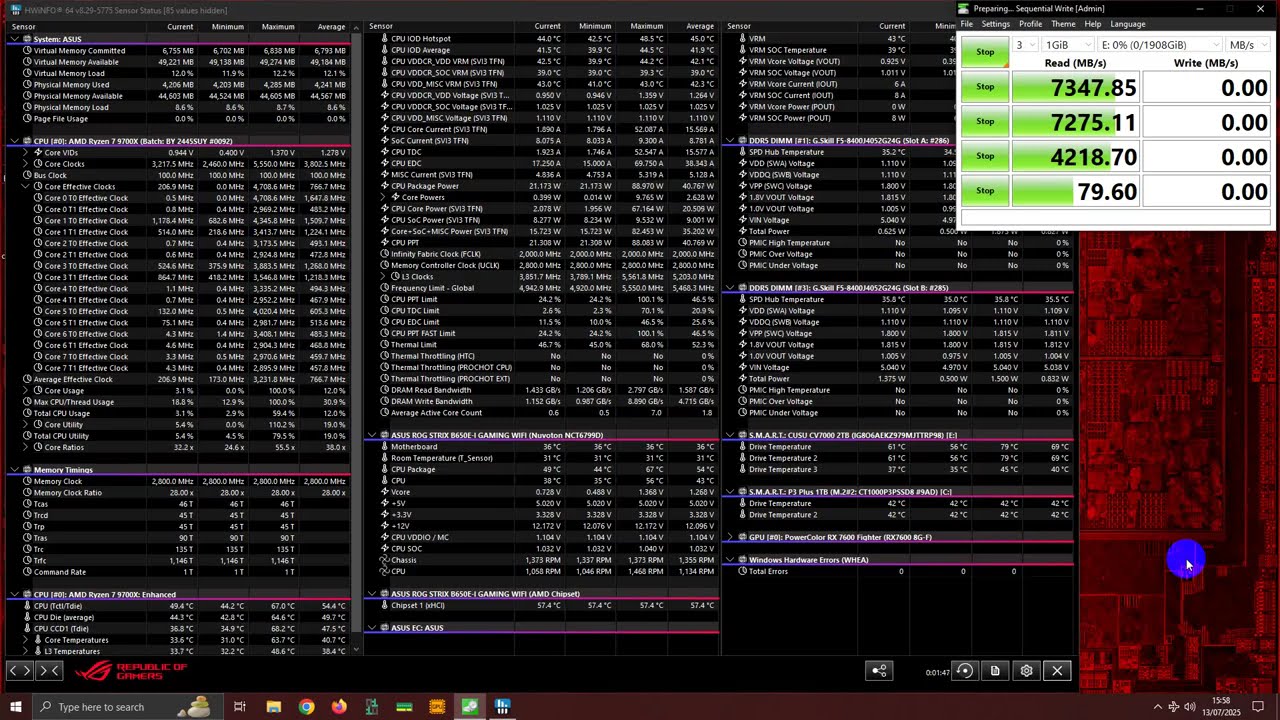Select the CPU Package Power sensor row

543,186
